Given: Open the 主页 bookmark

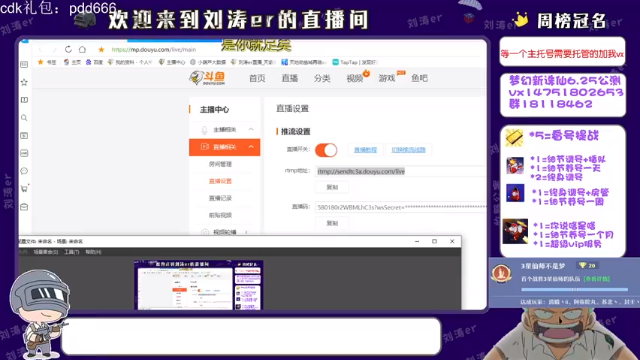Looking at the screenshot, I should coord(72,62).
